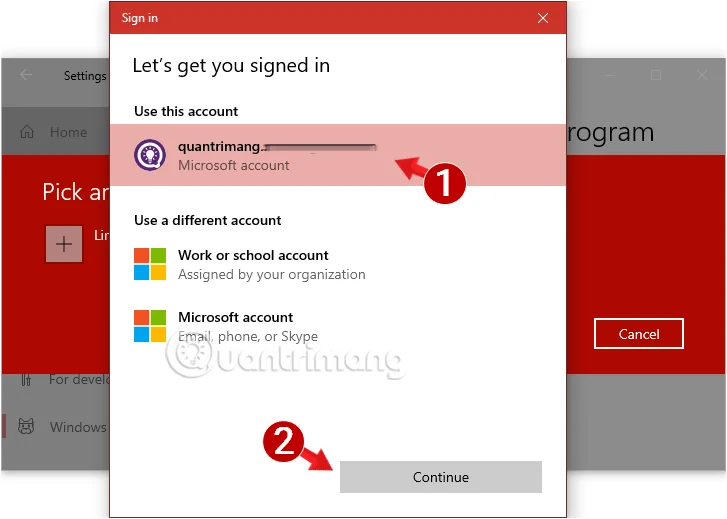Viewport: 727px width, 519px height.
Task: Open Windows Insider item in Settings sidebar
Action: [56, 427]
